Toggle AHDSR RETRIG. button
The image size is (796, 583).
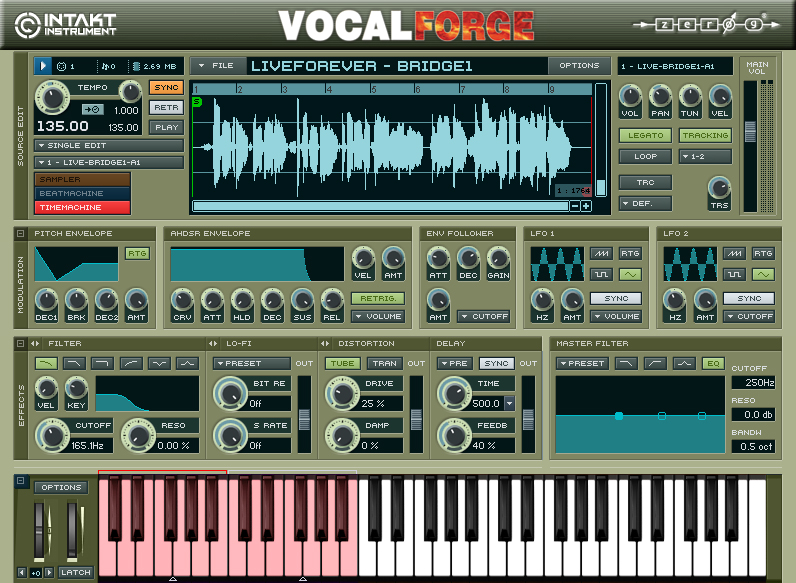[378, 298]
